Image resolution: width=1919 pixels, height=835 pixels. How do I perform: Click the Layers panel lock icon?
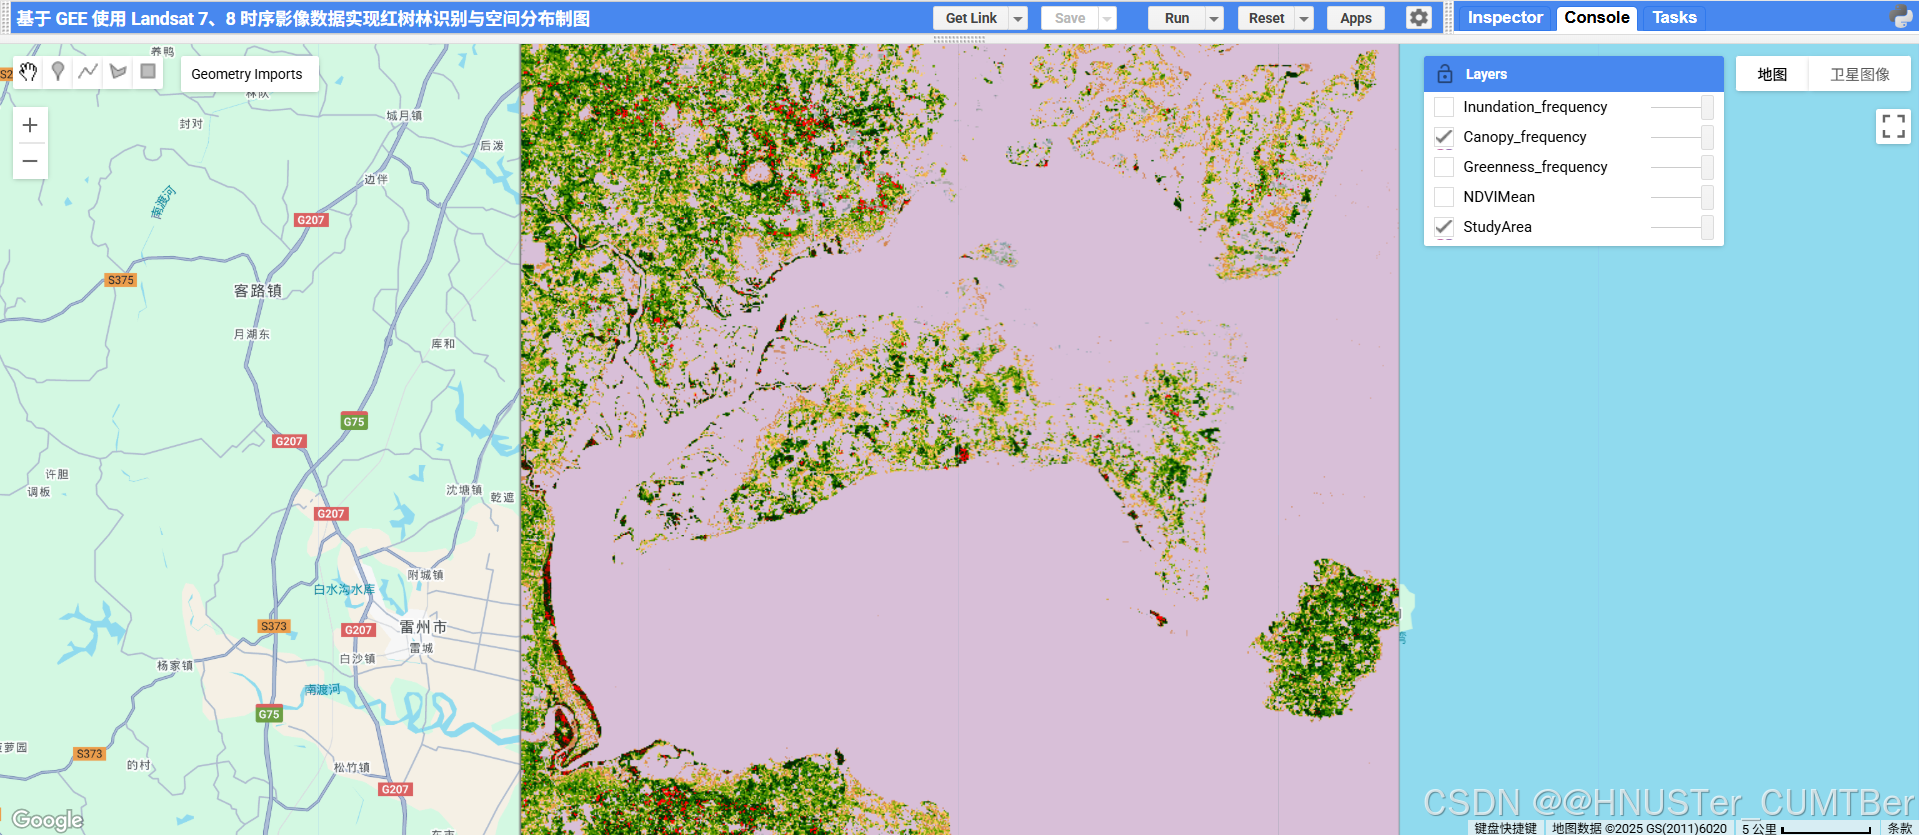[x=1444, y=74]
